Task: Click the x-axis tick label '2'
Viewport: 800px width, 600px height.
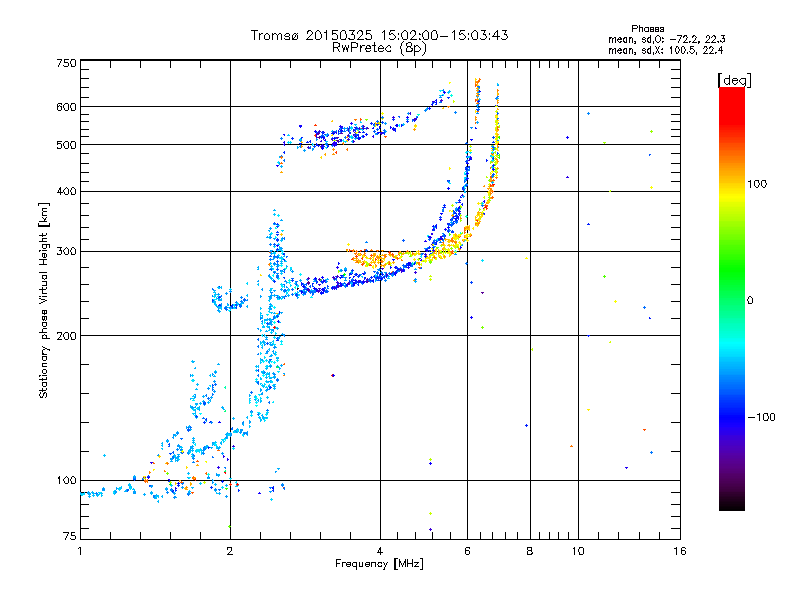Action: click(230, 551)
